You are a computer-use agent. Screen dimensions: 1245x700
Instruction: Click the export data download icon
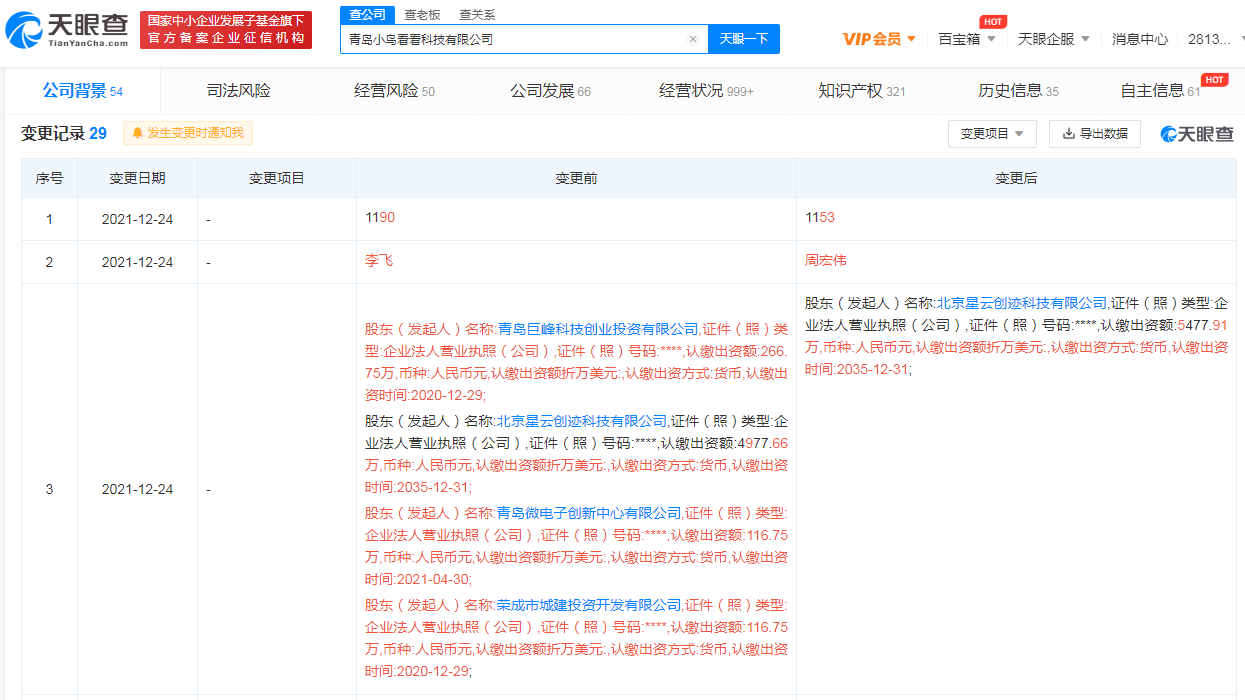point(1068,133)
